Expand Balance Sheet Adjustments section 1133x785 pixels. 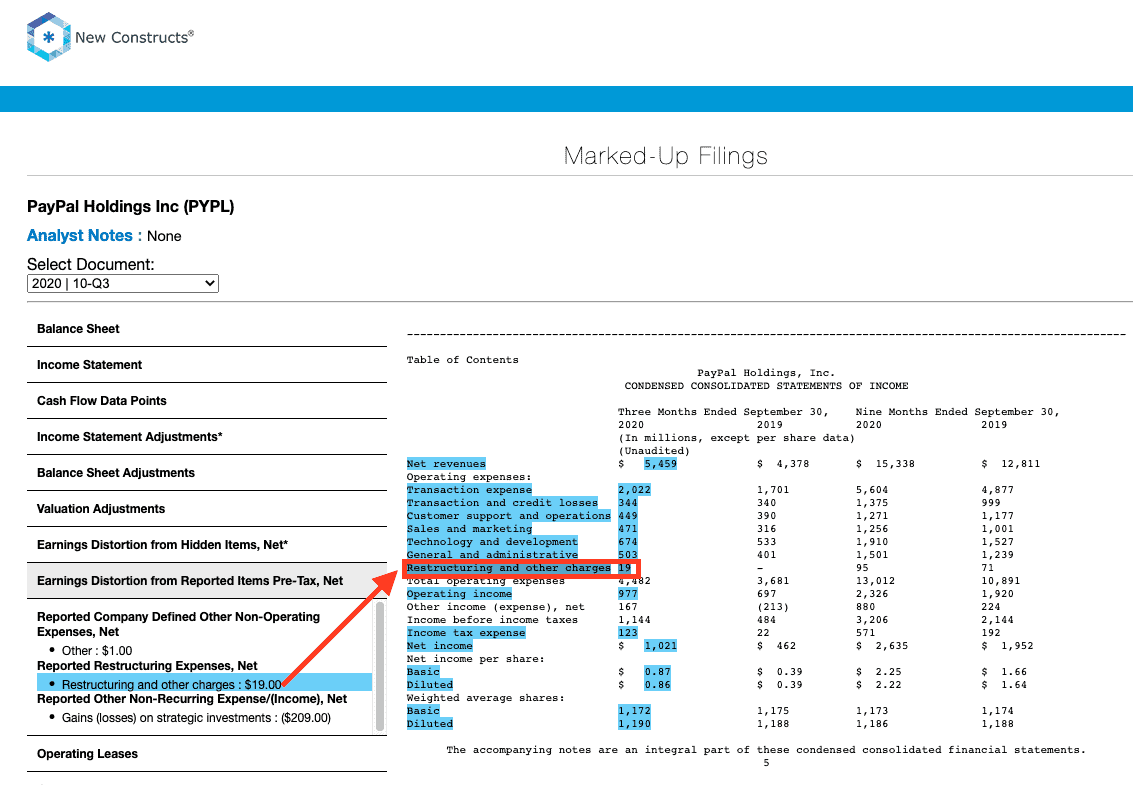point(207,473)
